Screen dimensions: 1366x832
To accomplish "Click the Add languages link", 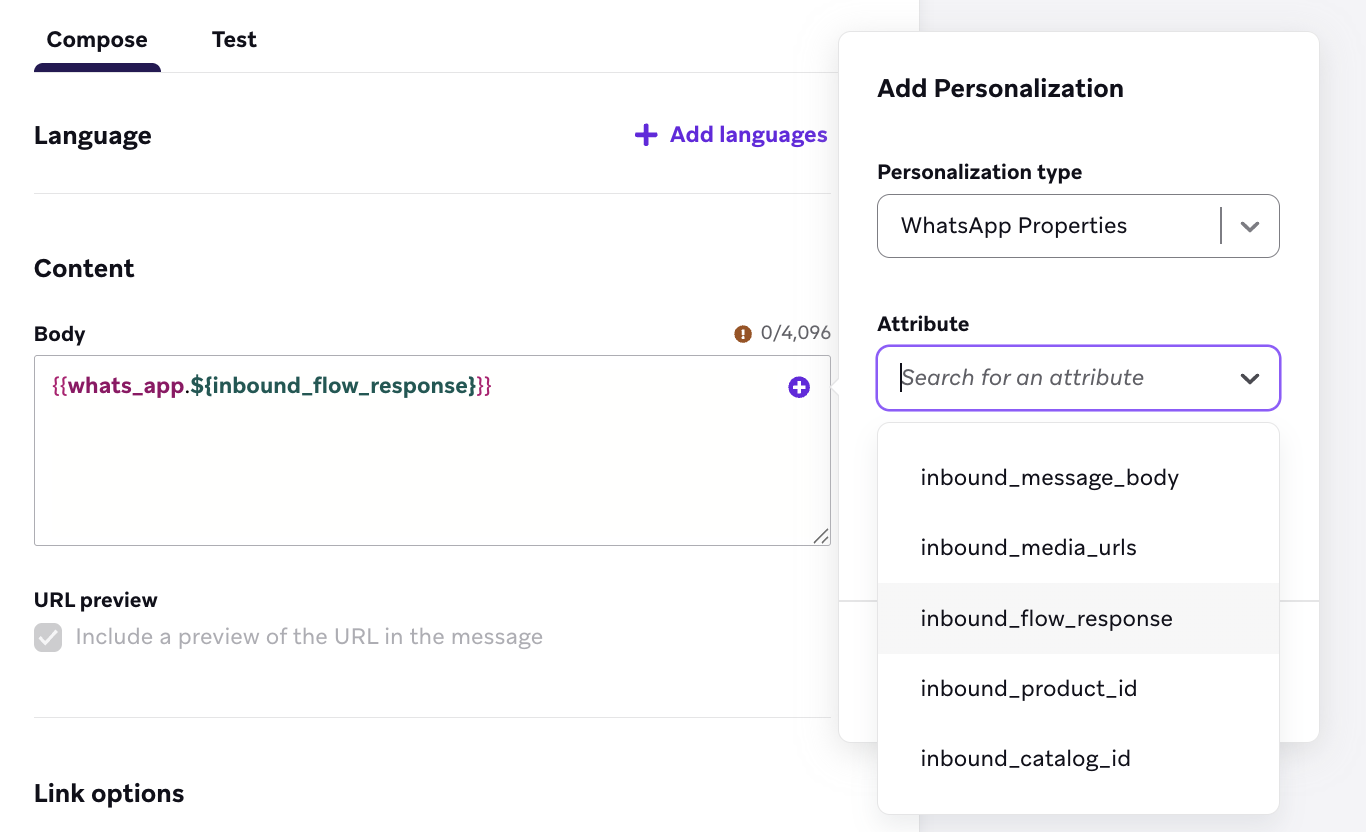I will point(748,134).
